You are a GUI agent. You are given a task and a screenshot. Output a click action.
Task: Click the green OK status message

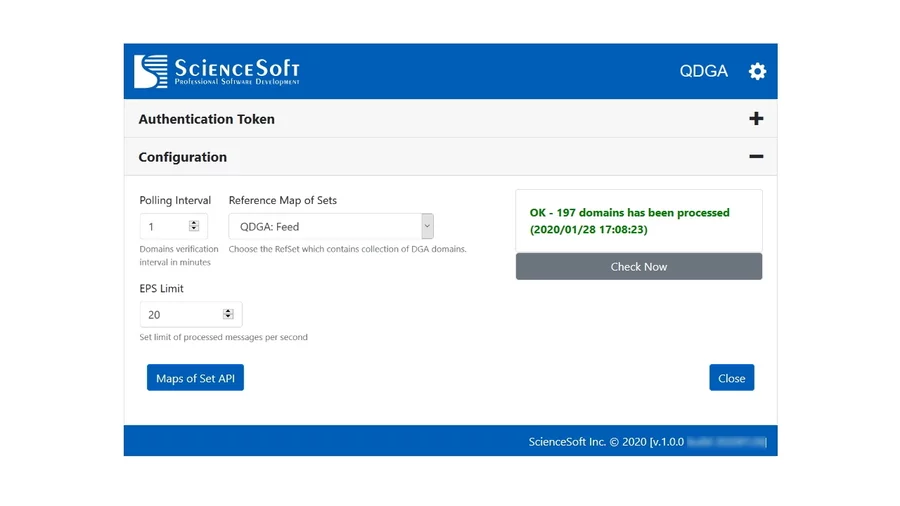click(630, 221)
